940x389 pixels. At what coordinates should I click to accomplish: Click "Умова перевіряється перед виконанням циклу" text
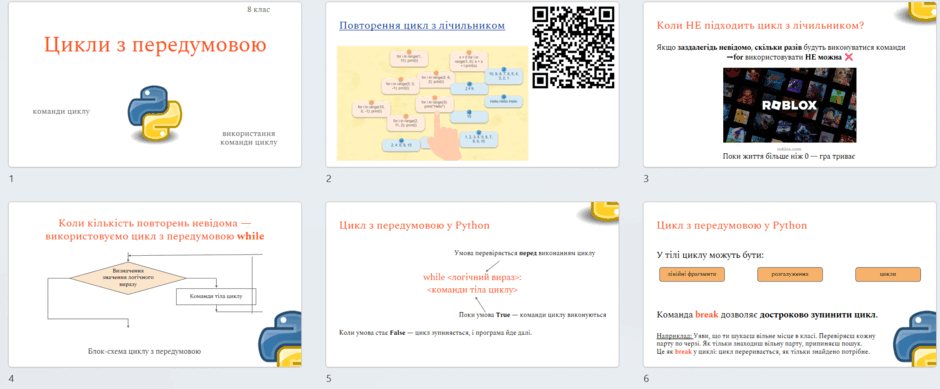[x=525, y=253]
